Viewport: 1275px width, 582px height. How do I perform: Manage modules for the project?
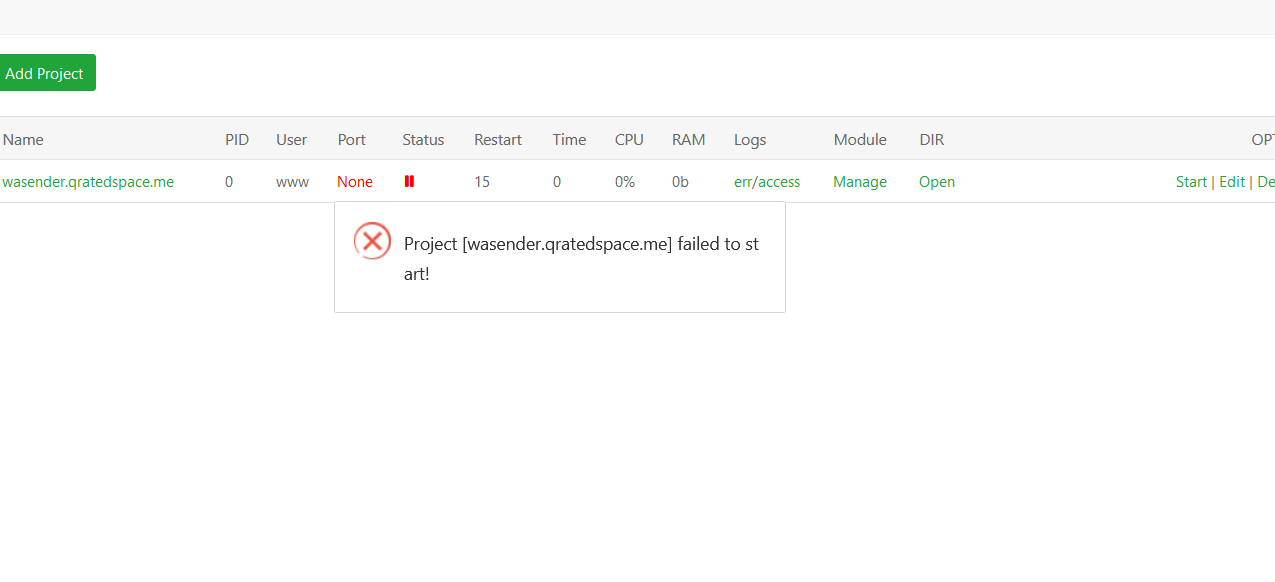[x=859, y=182]
